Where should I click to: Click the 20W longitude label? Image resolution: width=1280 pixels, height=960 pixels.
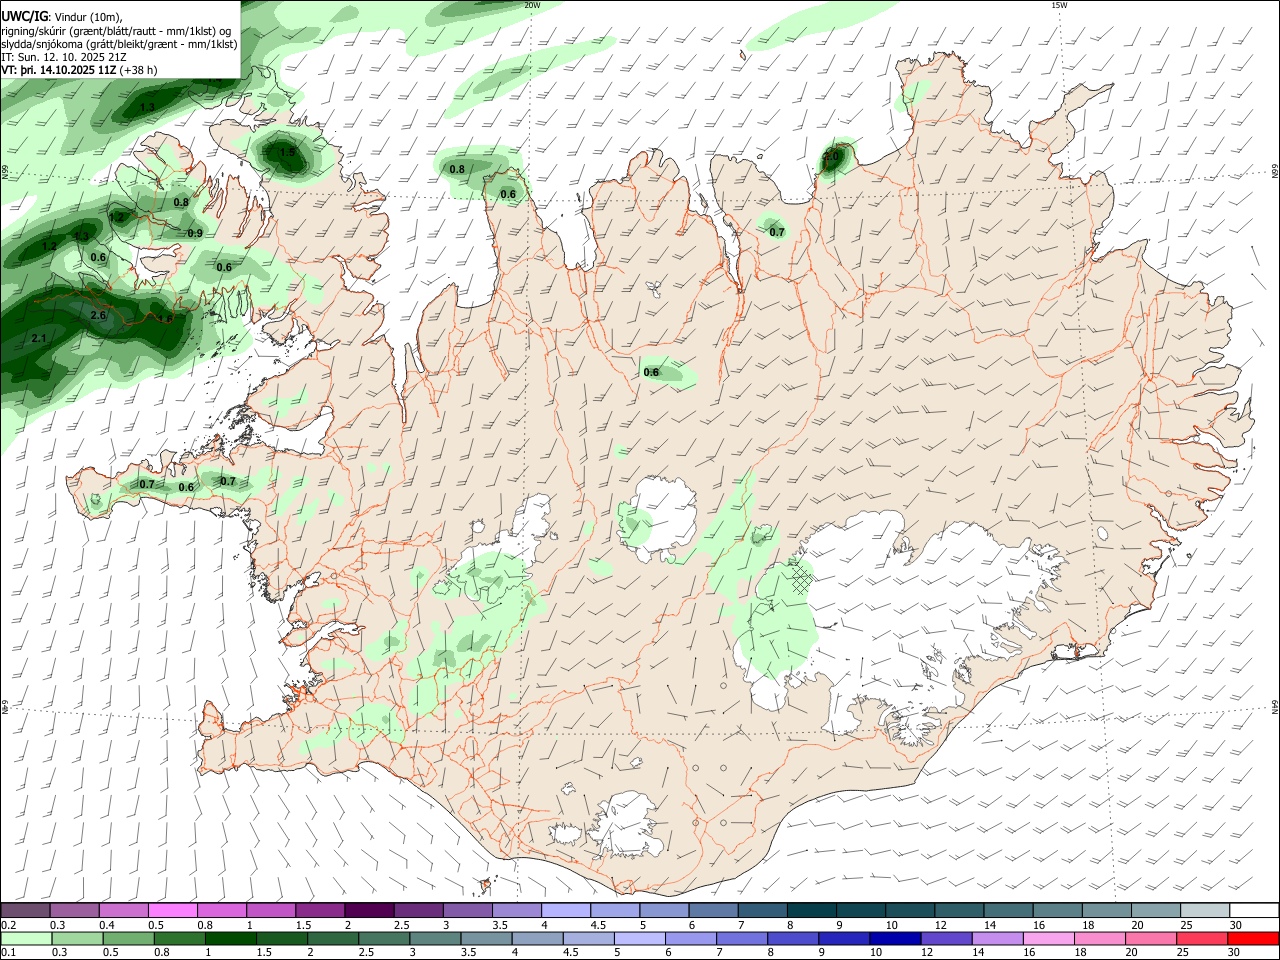532,5
